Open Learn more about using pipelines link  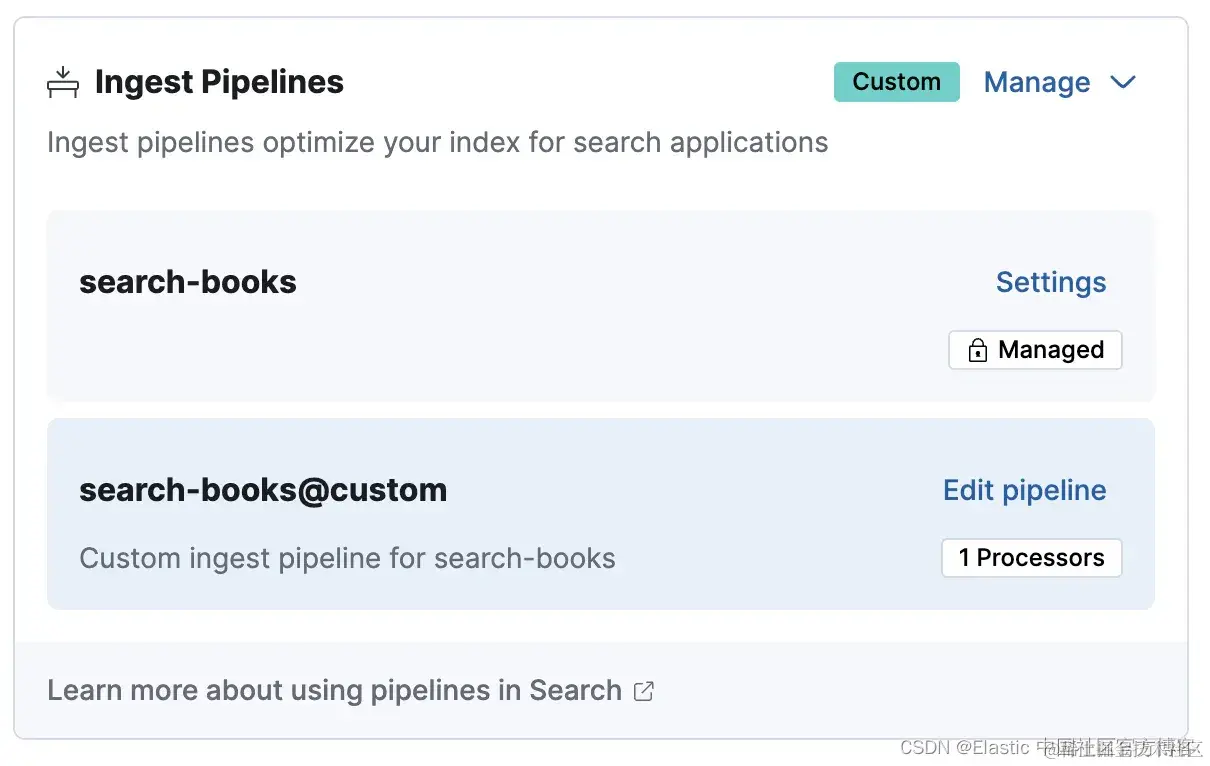[x=334, y=691]
